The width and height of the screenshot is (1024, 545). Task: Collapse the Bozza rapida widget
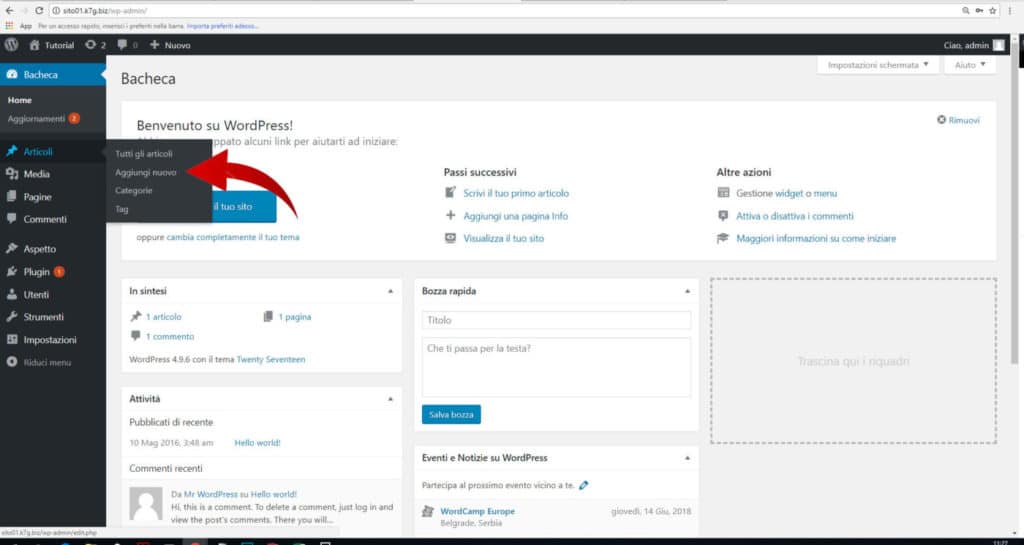pos(687,291)
